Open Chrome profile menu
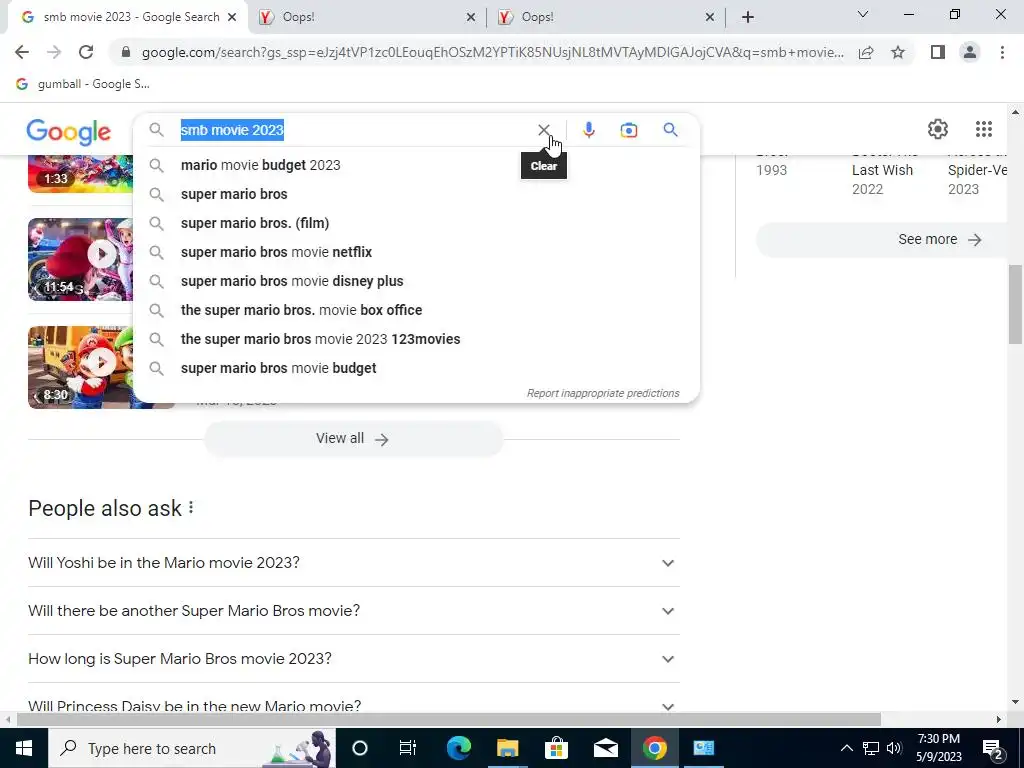 (970, 52)
